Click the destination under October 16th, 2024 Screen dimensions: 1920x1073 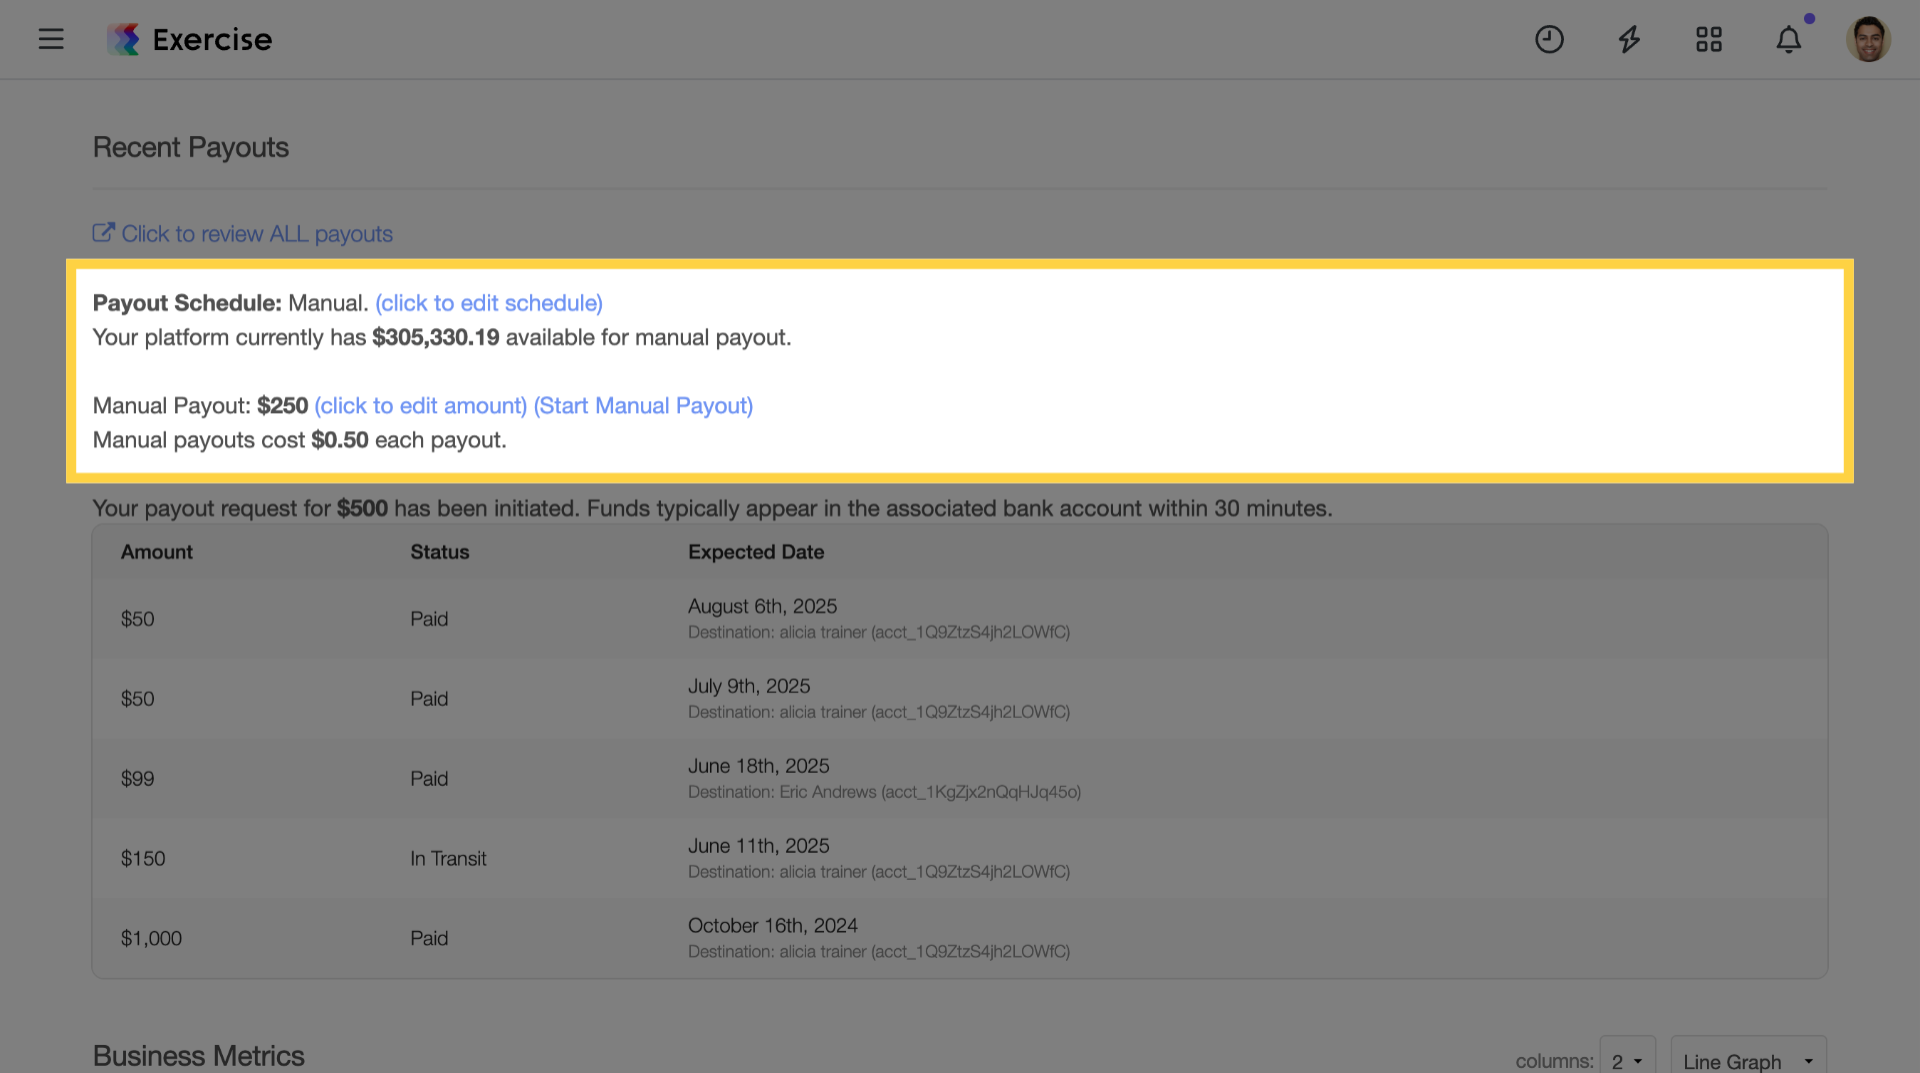[x=879, y=952]
